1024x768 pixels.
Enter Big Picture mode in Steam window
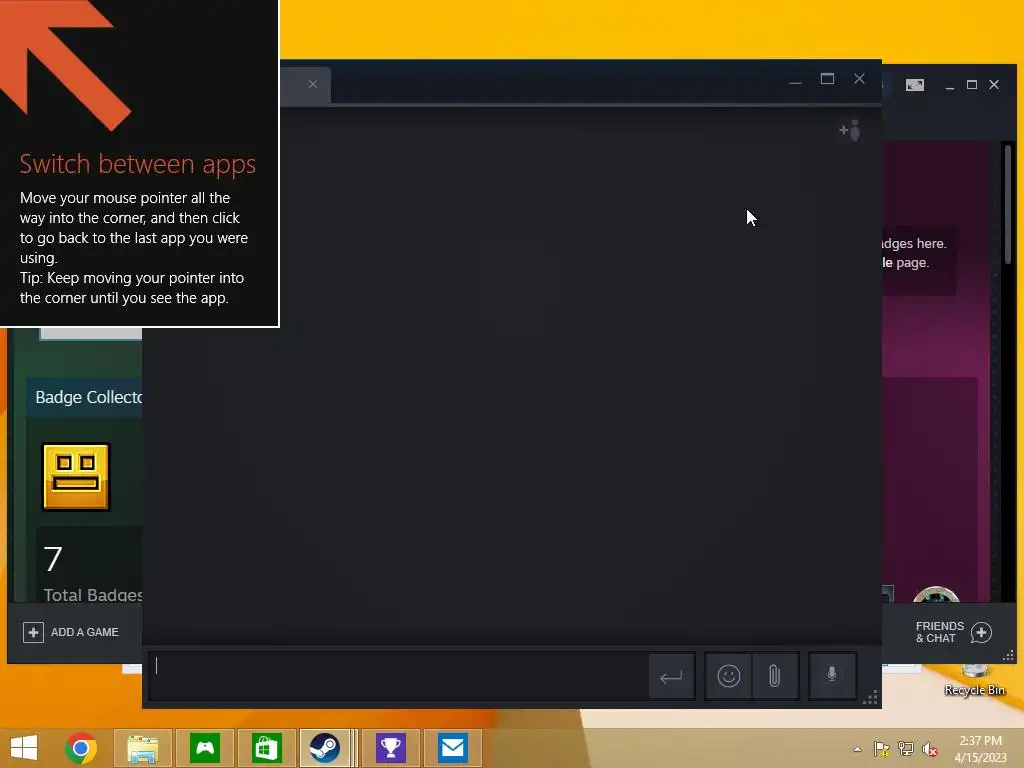[914, 85]
